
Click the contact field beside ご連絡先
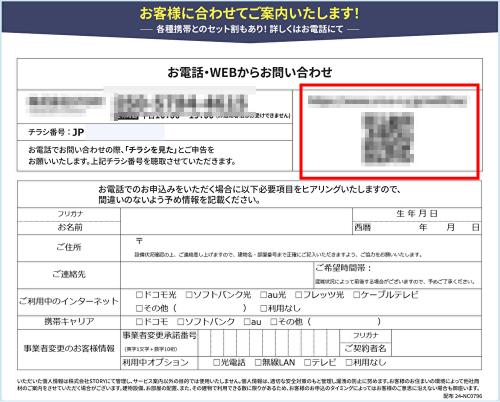coord(217,275)
